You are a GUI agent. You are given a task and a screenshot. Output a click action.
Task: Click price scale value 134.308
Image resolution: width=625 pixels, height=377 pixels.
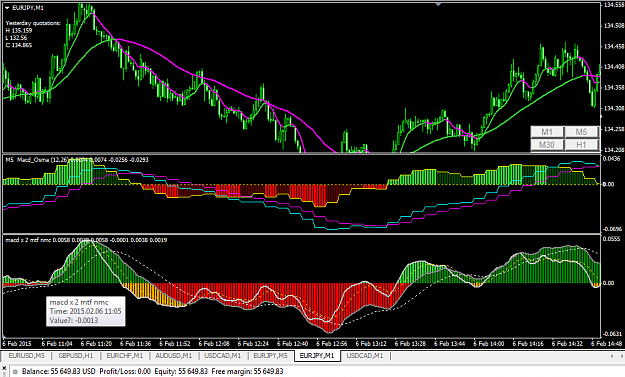[x=614, y=108]
